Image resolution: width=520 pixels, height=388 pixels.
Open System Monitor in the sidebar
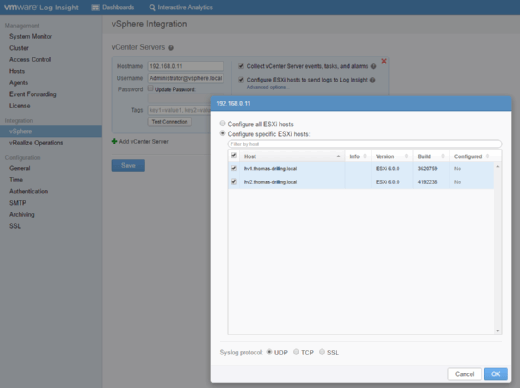pos(30,36)
